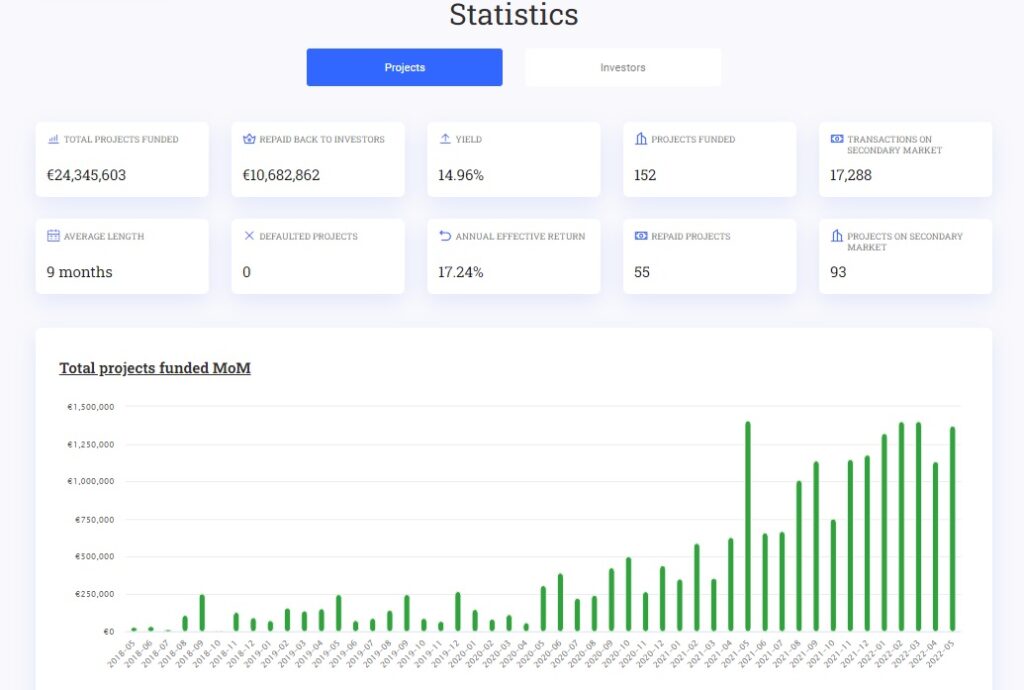Click the 93 secondary market projects value
Image resolution: width=1024 pixels, height=690 pixels.
pos(838,272)
